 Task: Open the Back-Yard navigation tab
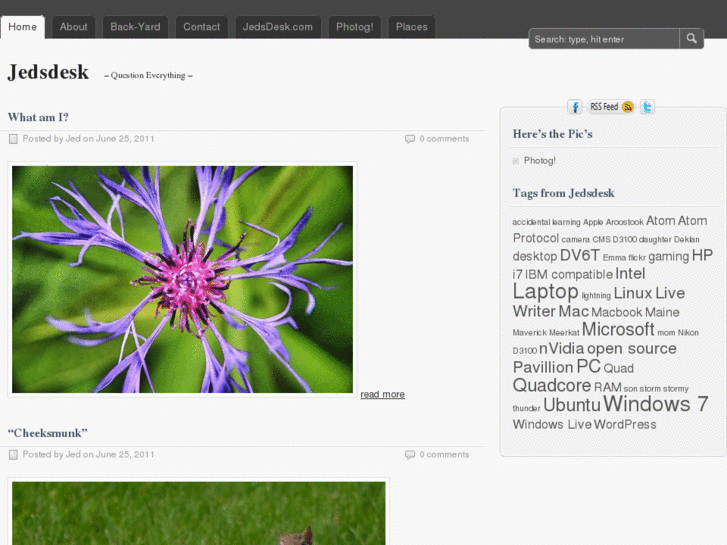point(135,27)
